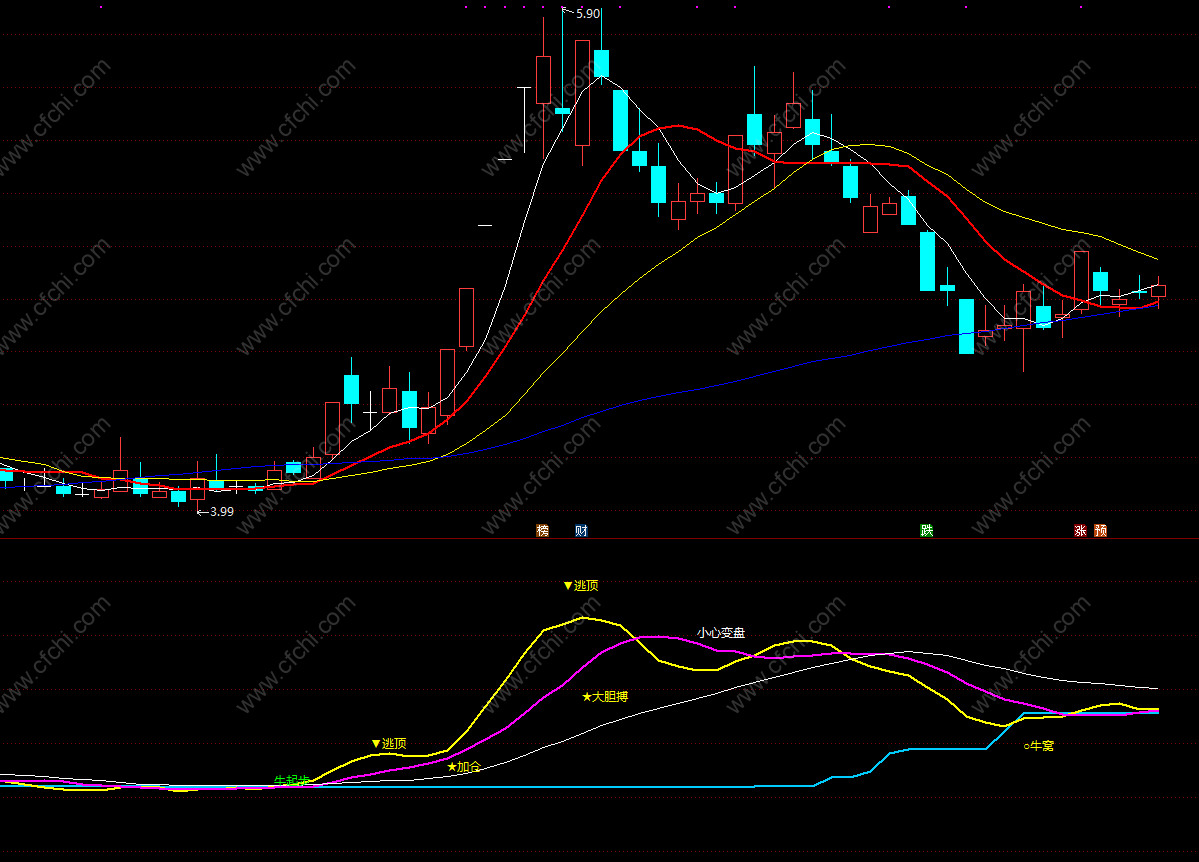
Task: Click the highest candlestick under 5.90
Action: (563, 111)
